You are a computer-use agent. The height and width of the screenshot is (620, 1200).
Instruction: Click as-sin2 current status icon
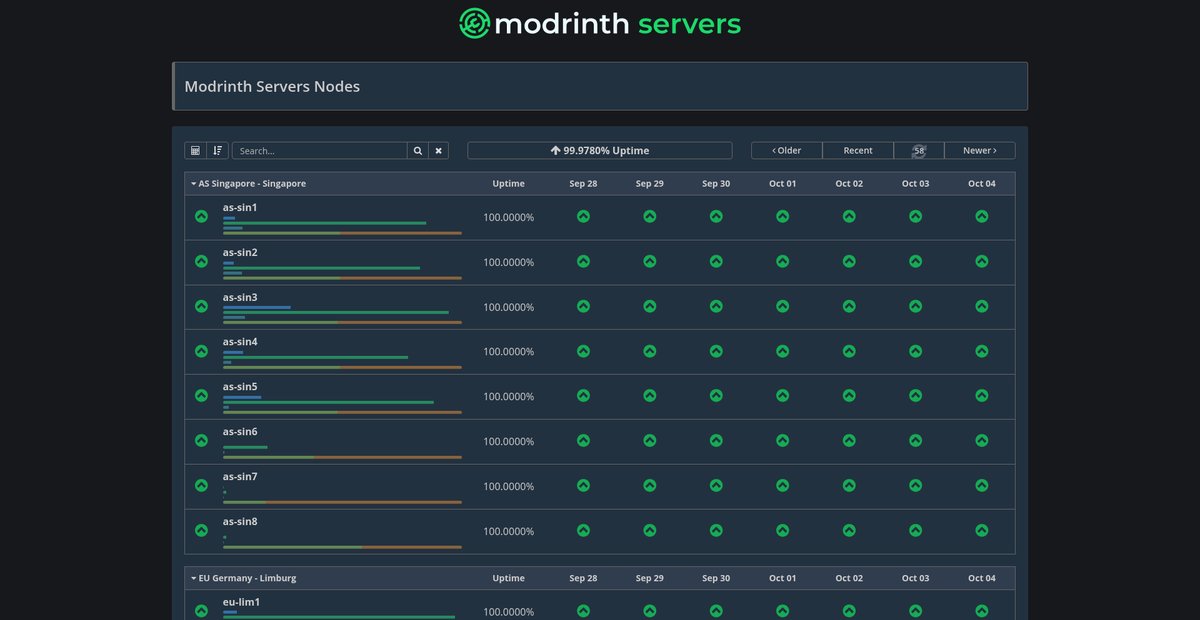(x=201, y=261)
